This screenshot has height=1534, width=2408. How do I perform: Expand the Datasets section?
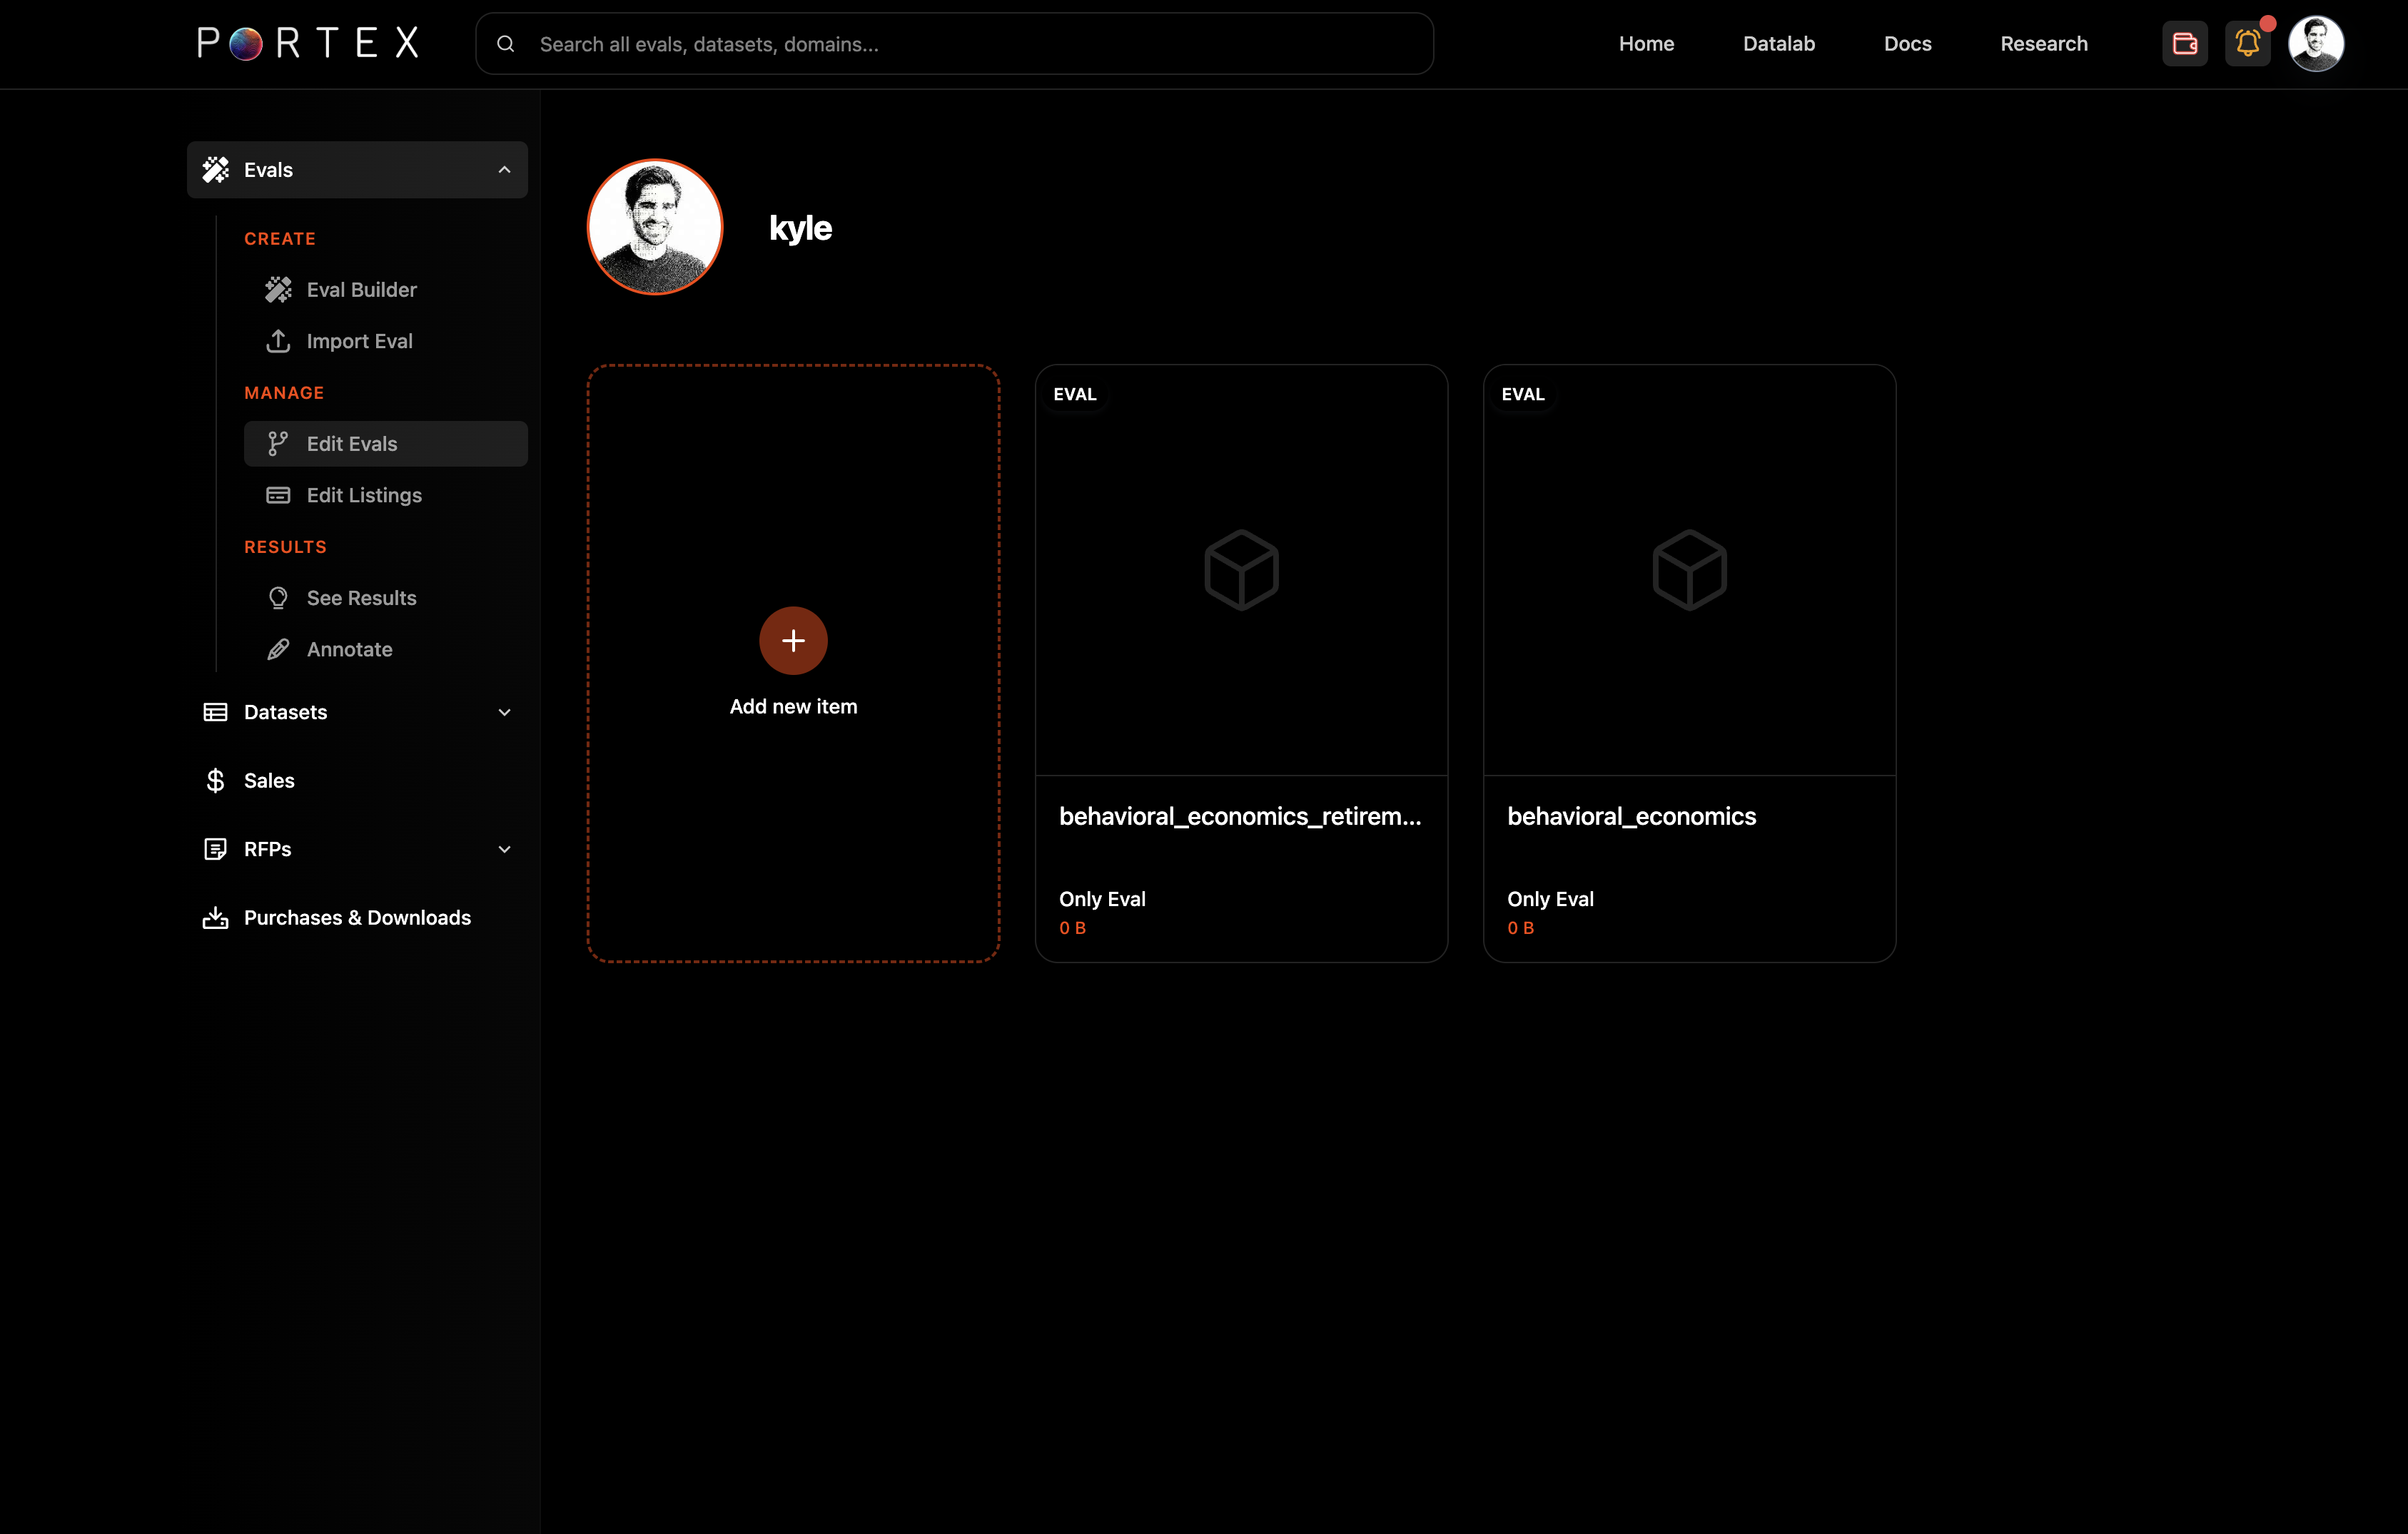pos(504,712)
